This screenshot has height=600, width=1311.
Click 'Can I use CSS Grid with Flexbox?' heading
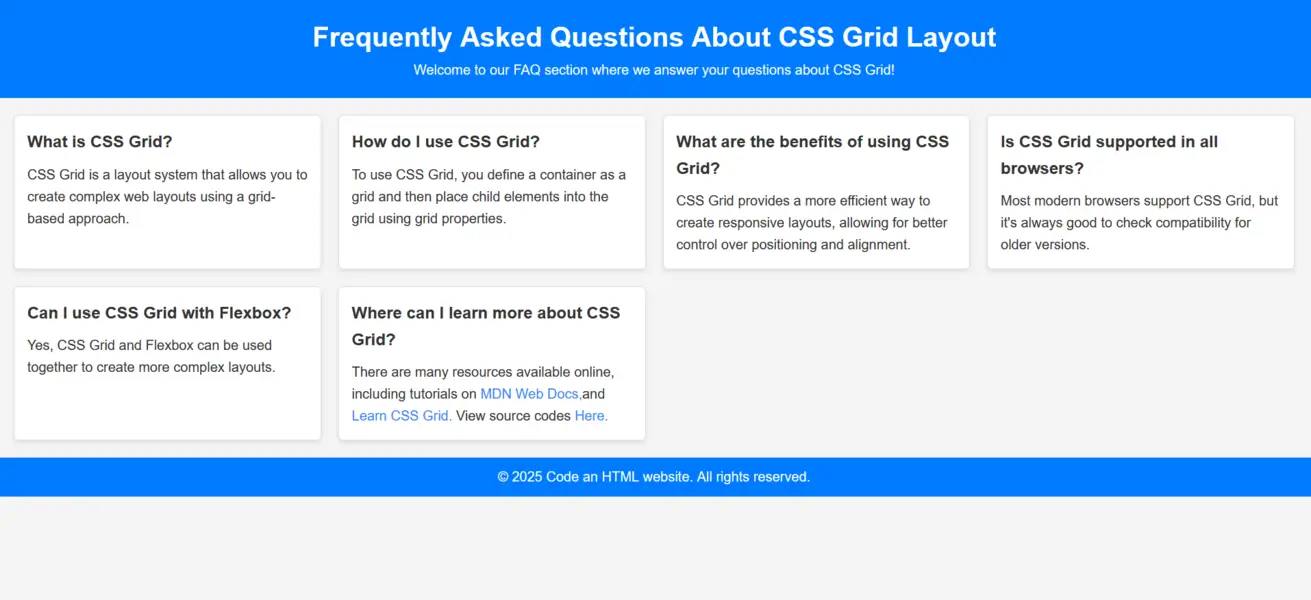pyautogui.click(x=159, y=313)
